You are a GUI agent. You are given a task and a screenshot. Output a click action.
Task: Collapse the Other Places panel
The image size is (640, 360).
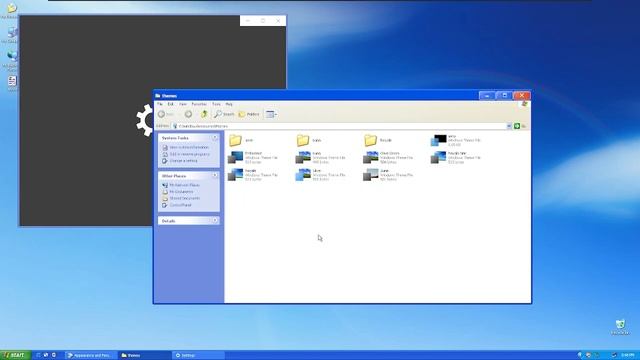pyautogui.click(x=215, y=176)
